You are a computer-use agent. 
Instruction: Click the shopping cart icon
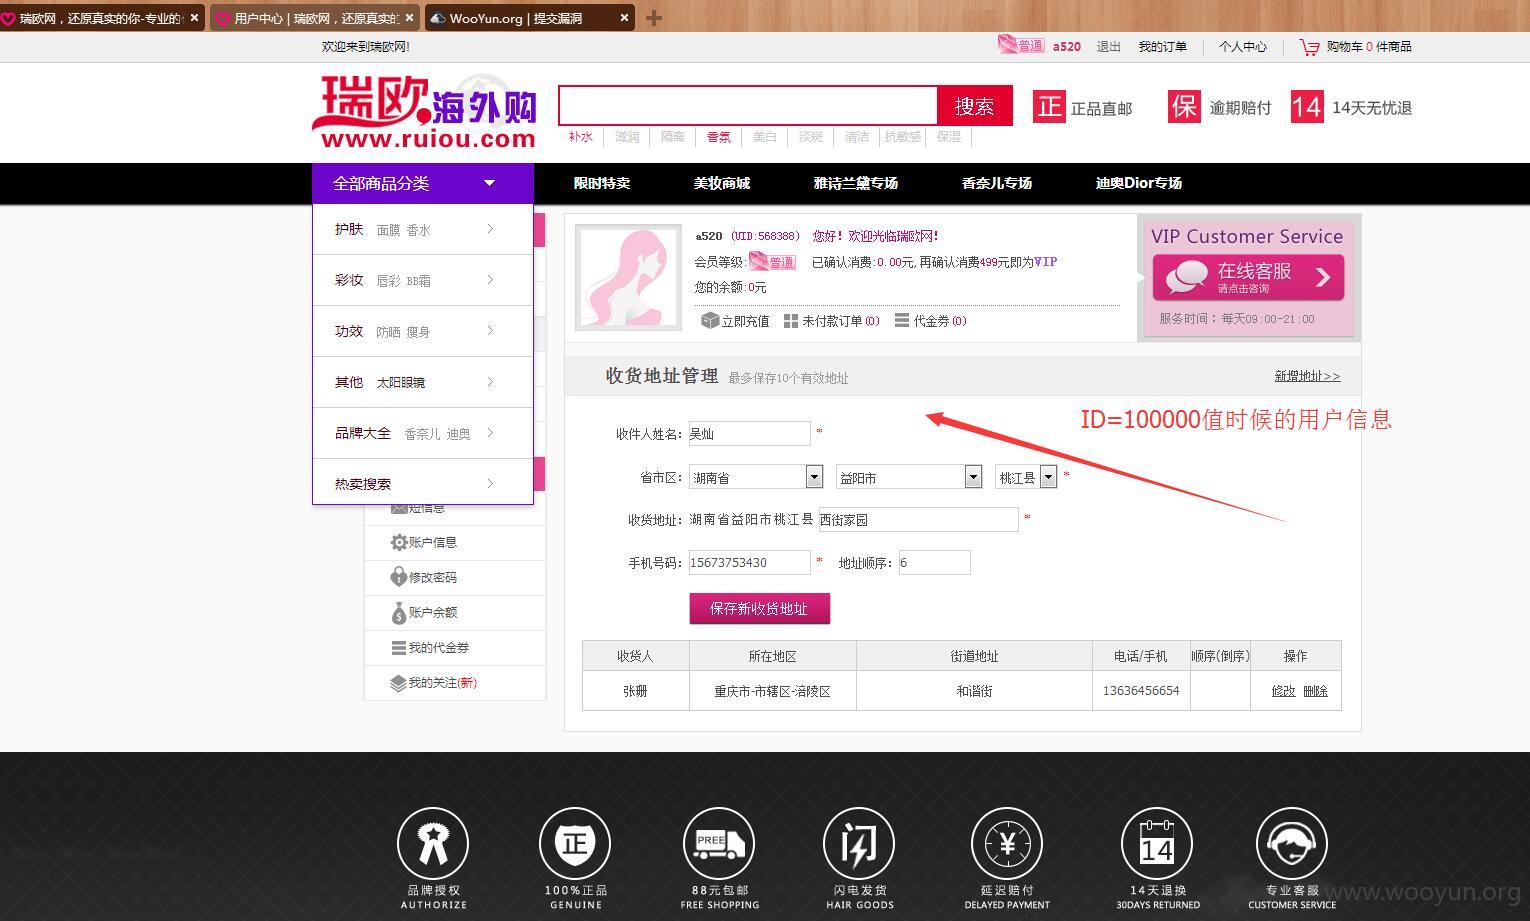click(1309, 47)
